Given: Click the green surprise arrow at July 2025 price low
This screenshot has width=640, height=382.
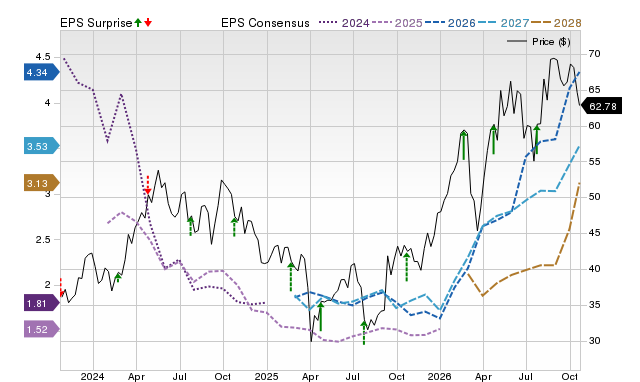Looking at the screenshot, I should (364, 333).
